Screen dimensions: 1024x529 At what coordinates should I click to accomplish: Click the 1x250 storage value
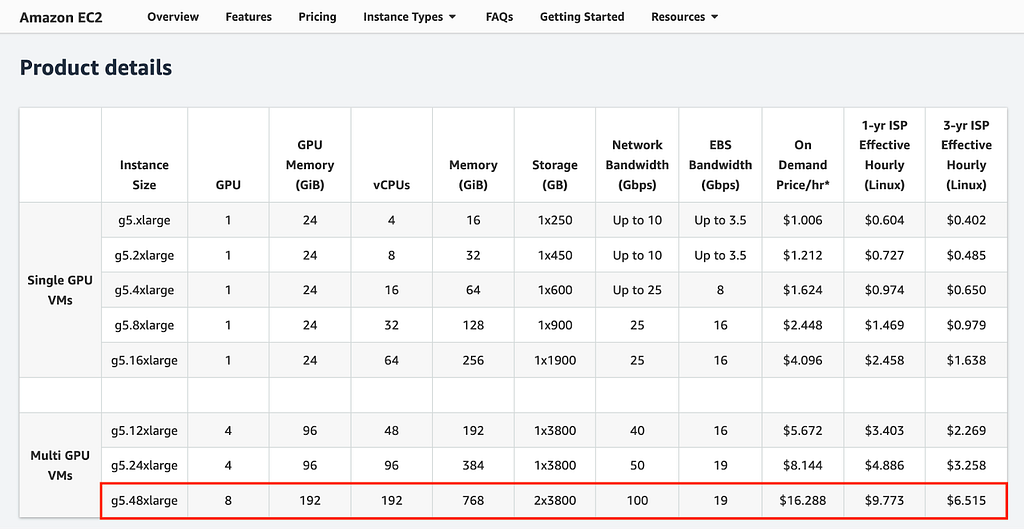click(554, 220)
